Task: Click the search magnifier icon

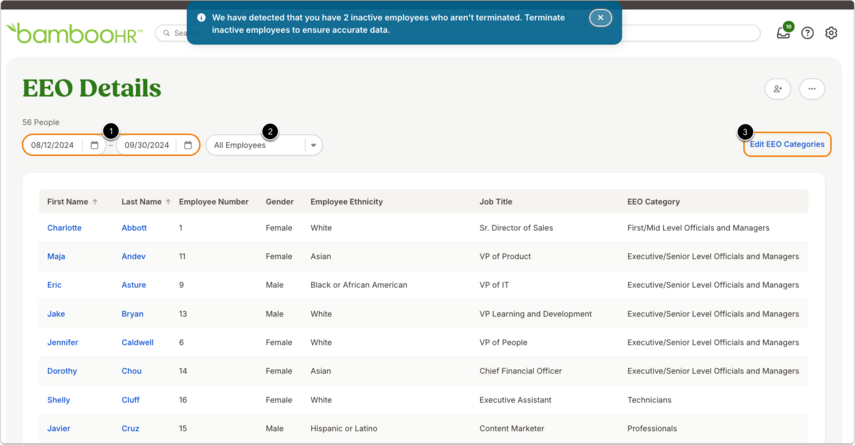Action: [167, 33]
